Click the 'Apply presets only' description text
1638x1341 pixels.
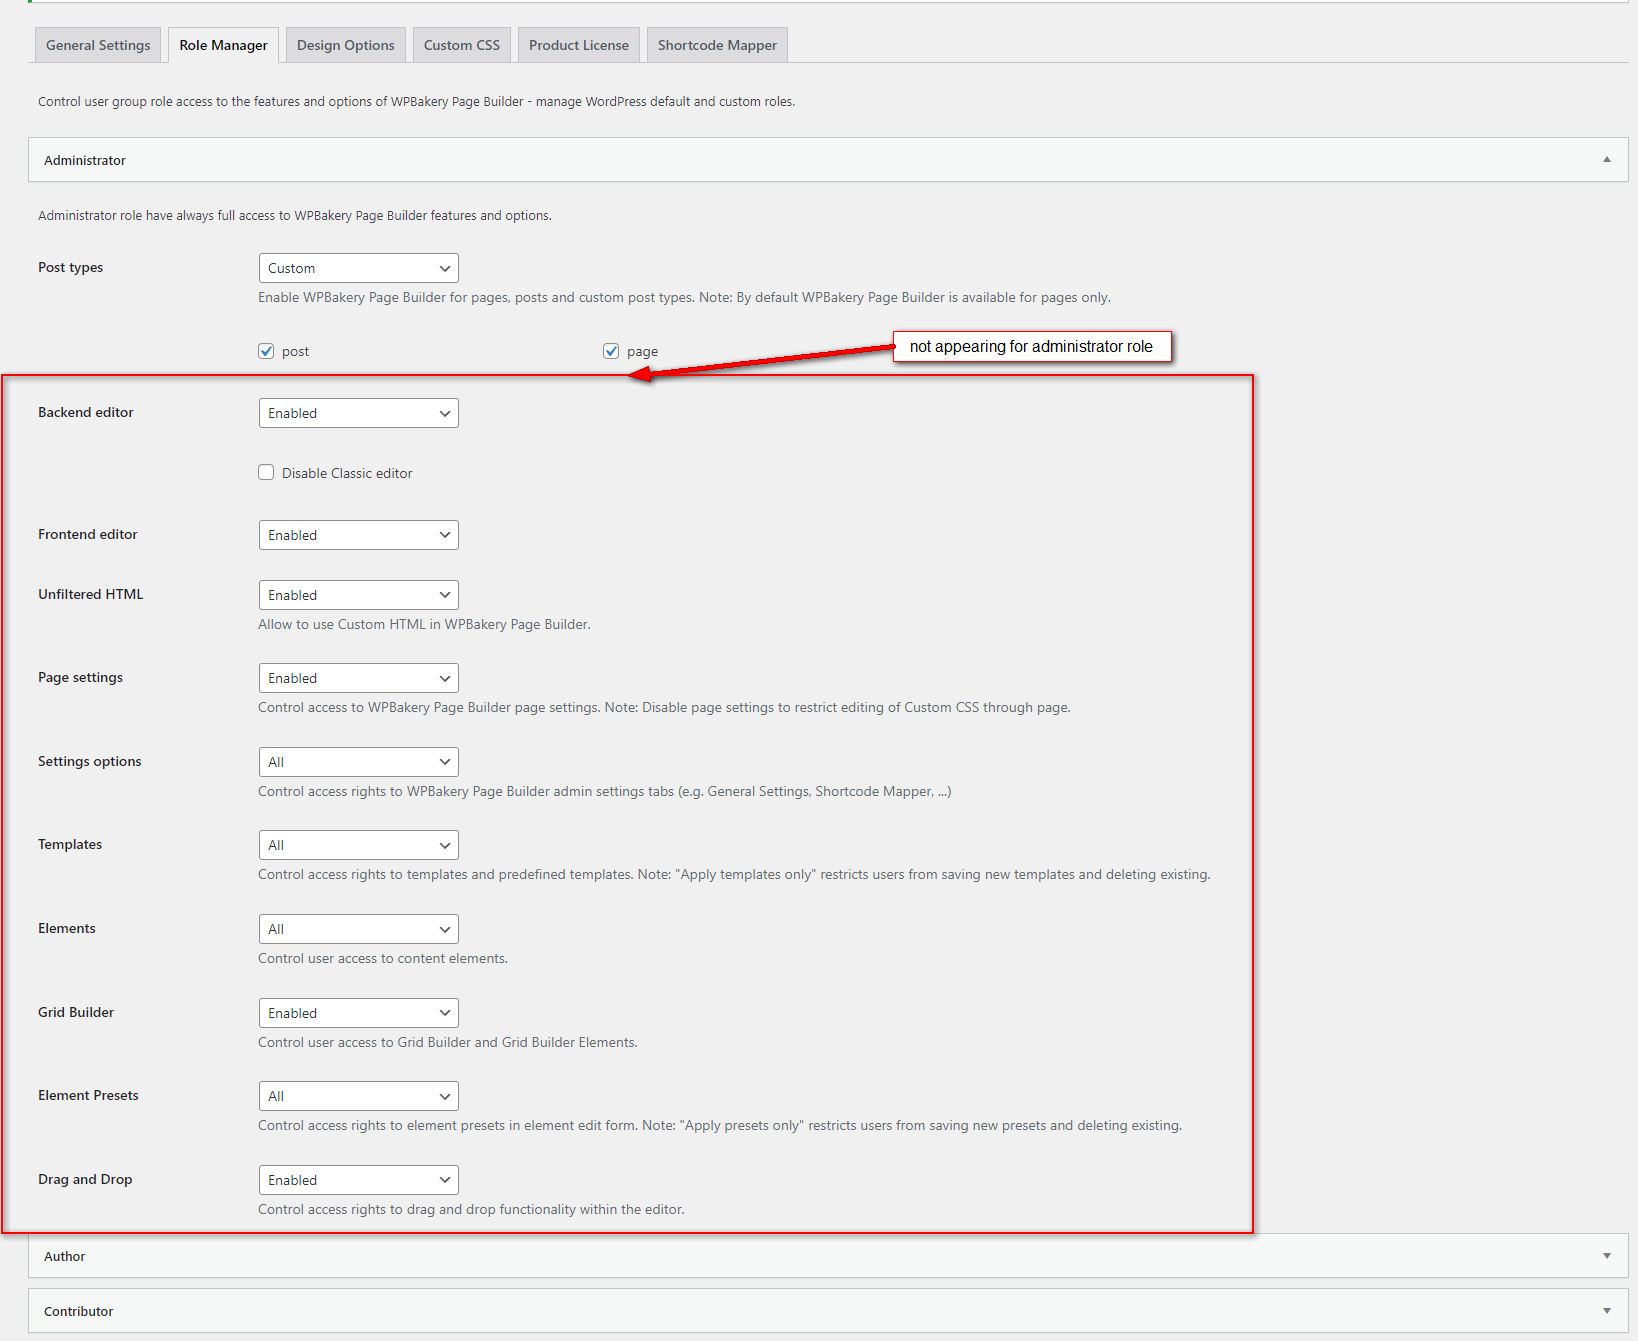pos(720,1125)
